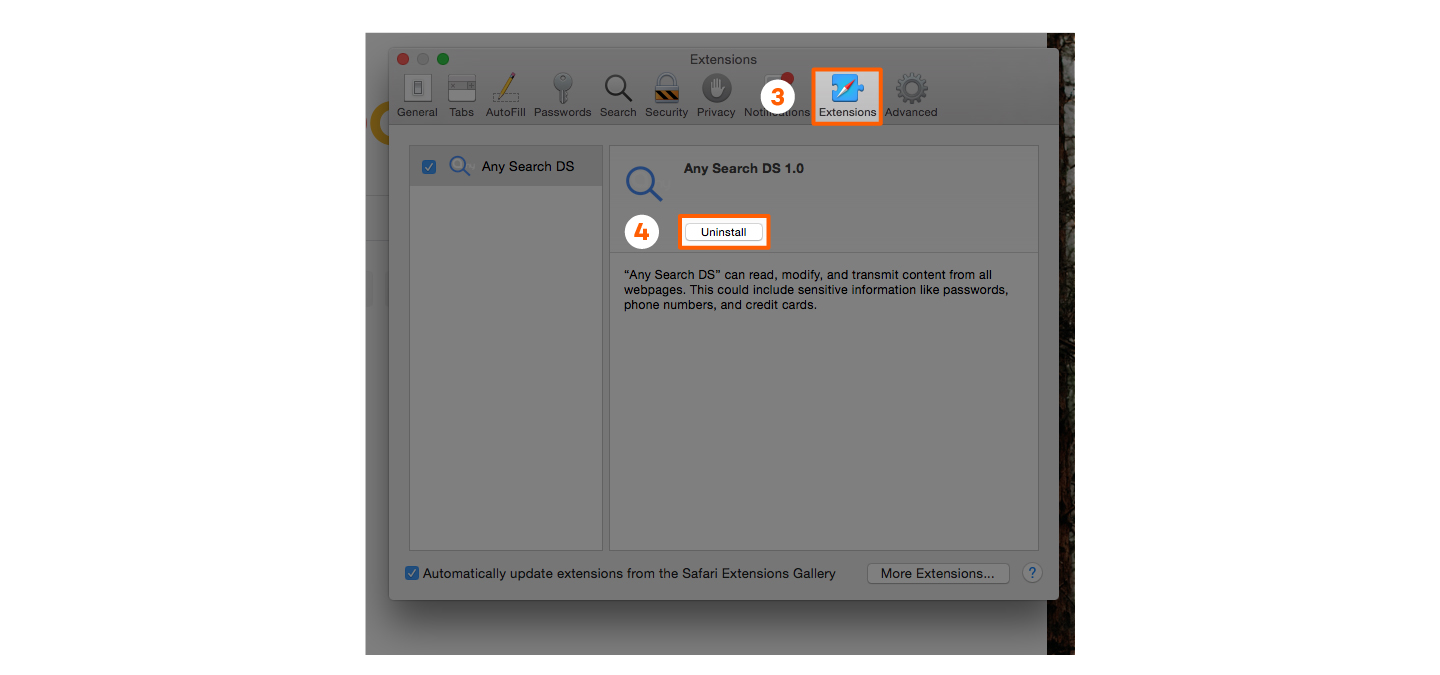1440x675 pixels.
Task: Click the More Extensions button
Action: click(938, 573)
